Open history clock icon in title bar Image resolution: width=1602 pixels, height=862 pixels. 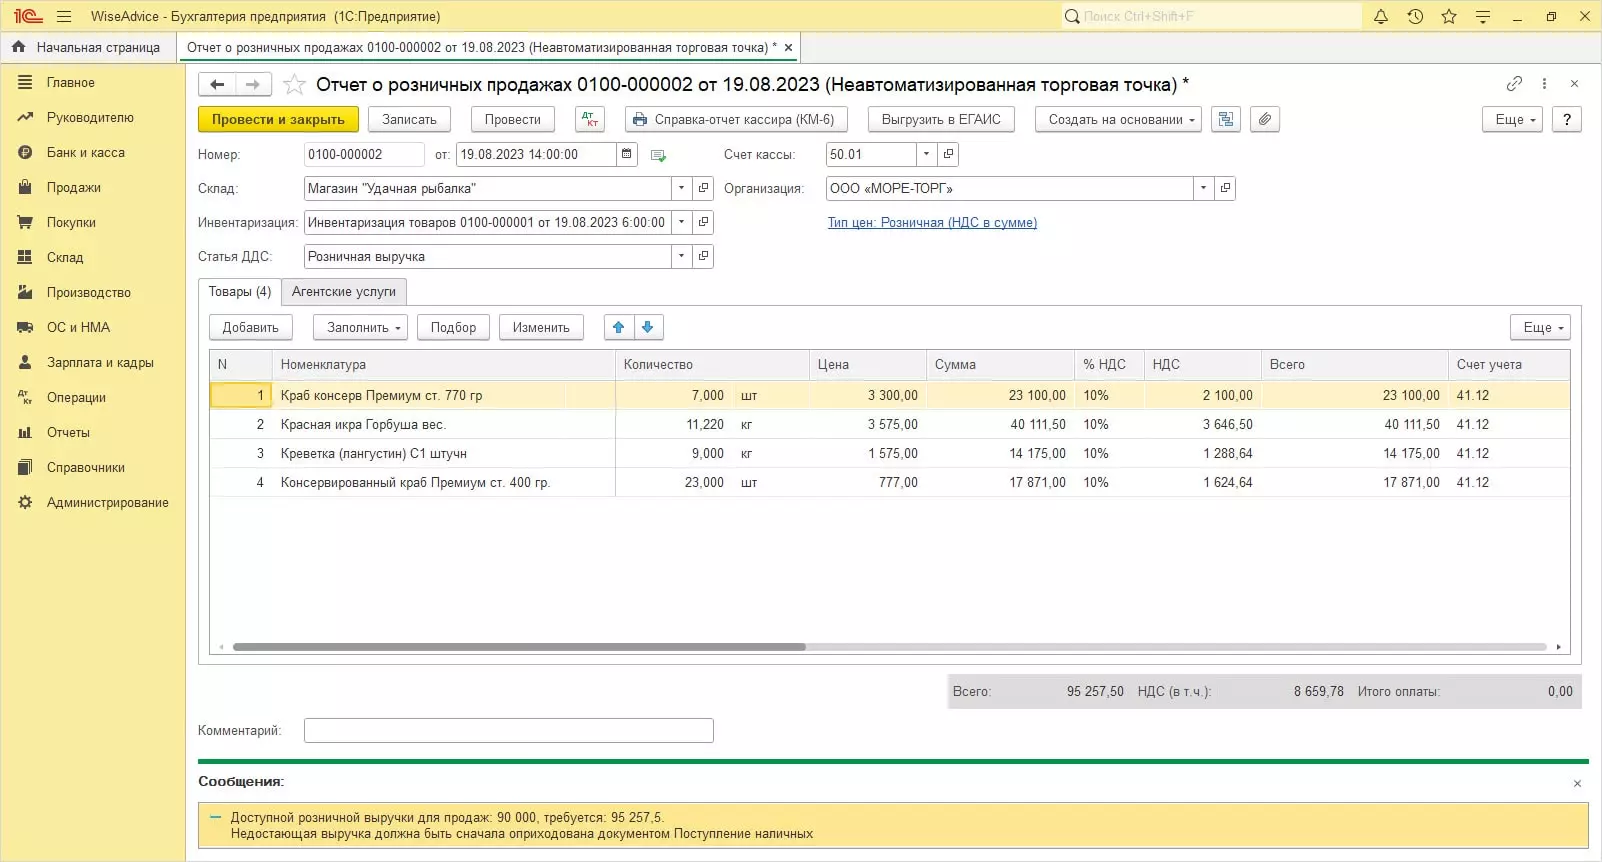pos(1415,16)
